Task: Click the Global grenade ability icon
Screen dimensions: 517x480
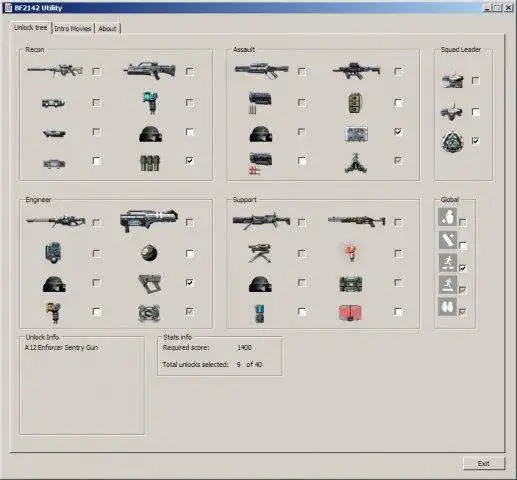Action: pyautogui.click(x=447, y=217)
